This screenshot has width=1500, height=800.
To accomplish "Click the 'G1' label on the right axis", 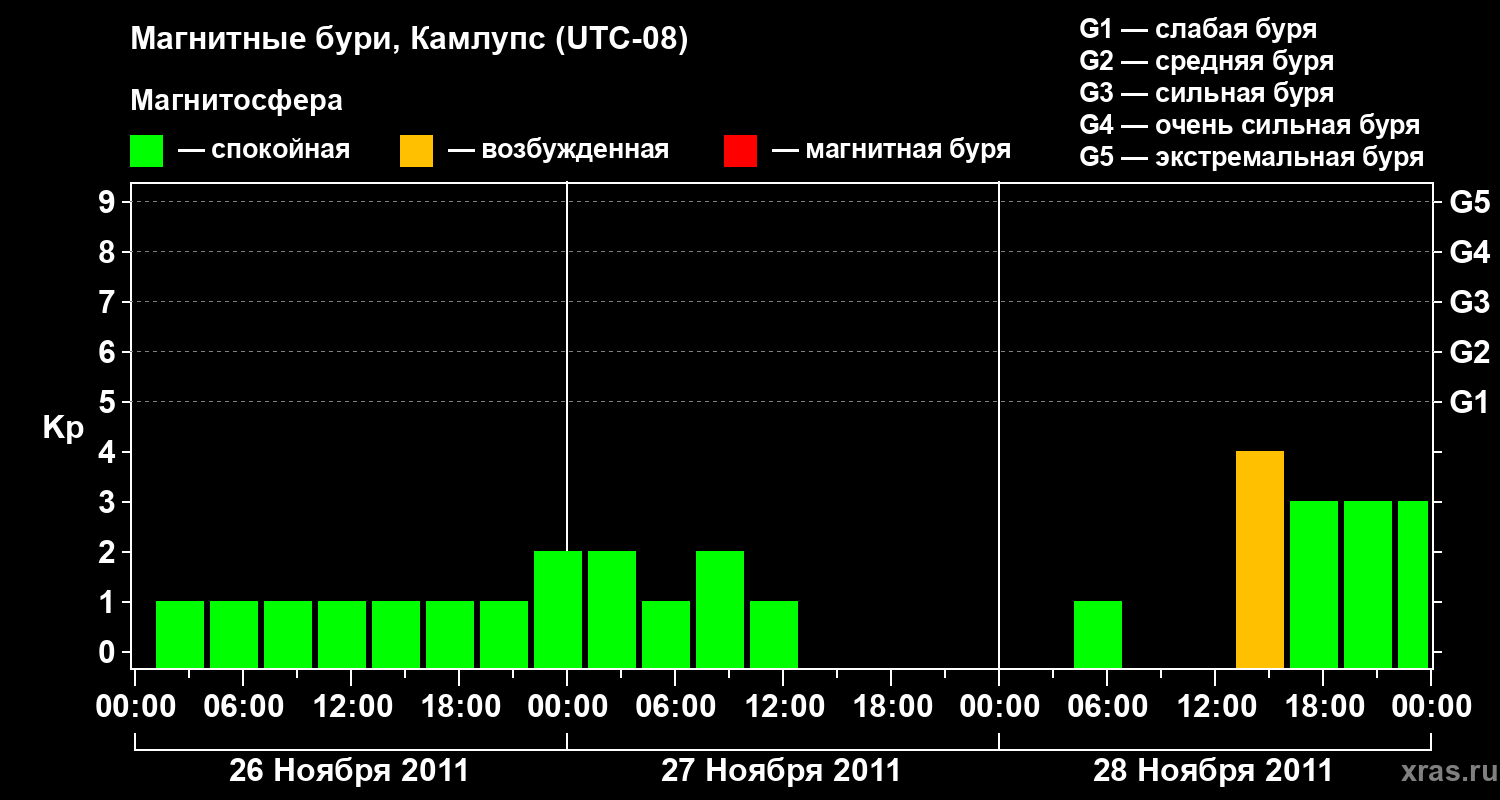I will (x=1469, y=402).
